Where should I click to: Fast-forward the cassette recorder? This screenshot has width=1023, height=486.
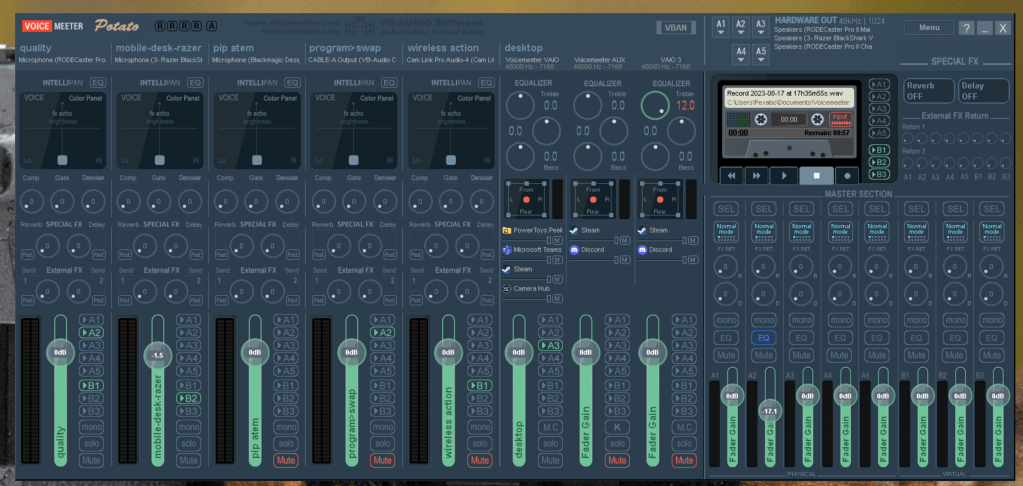tap(757, 175)
